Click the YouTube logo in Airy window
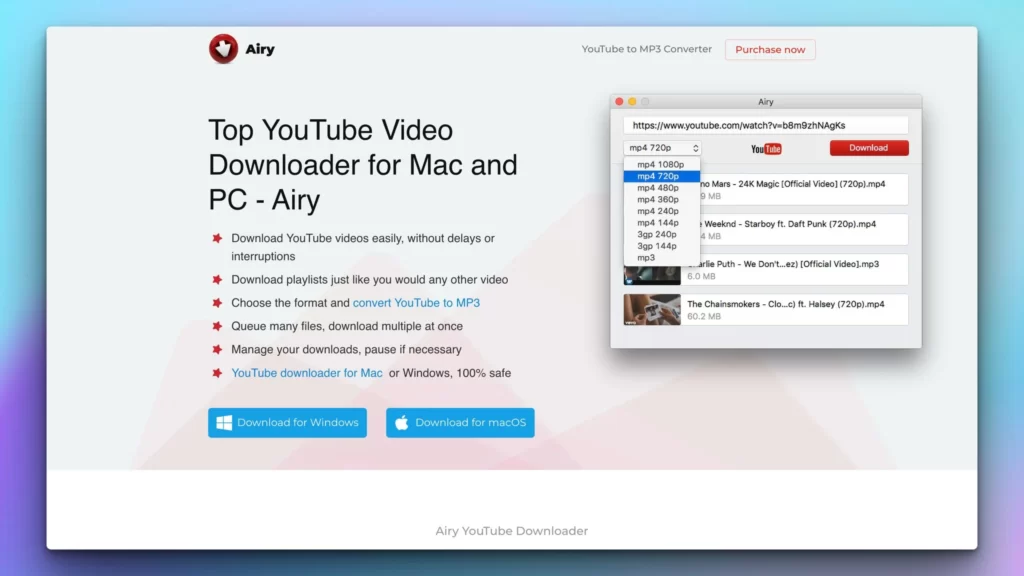 click(766, 149)
